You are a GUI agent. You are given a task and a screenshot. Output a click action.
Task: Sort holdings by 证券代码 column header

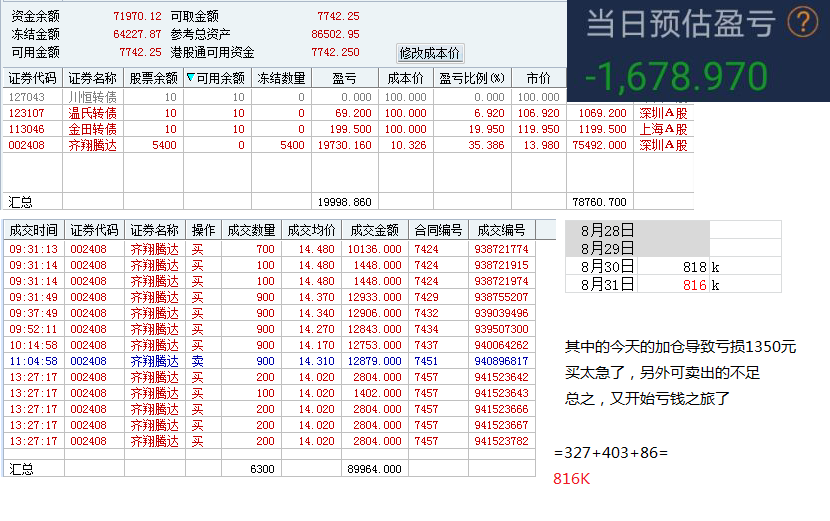pyautogui.click(x=33, y=78)
